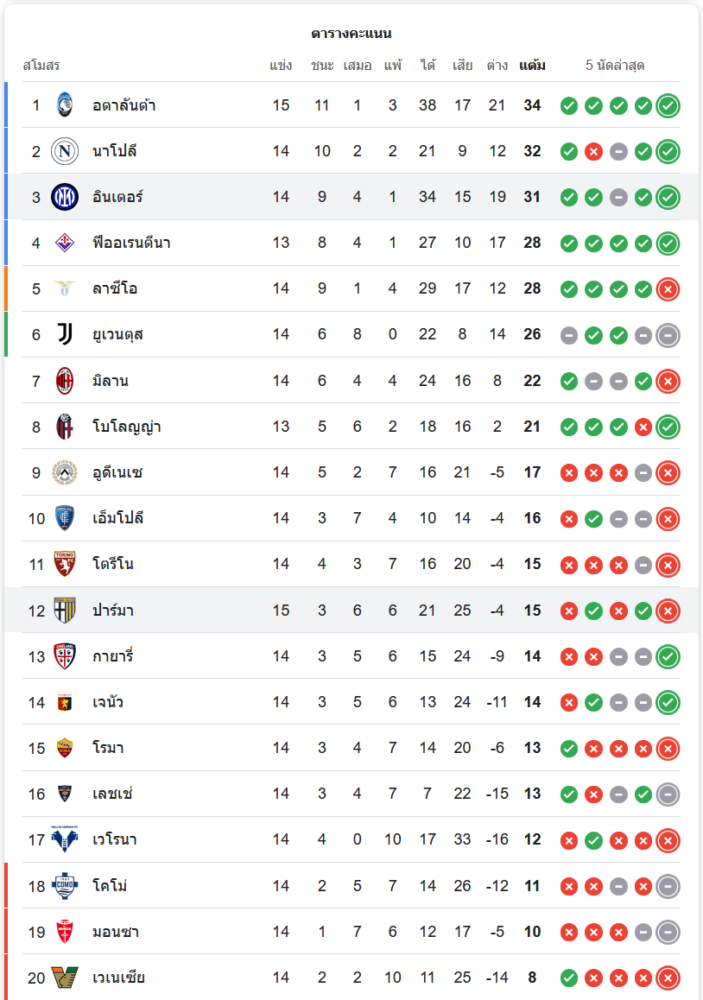Click Atalanta's most recent win result circle
Image resolution: width=703 pixels, height=1000 pixels.
point(668,105)
